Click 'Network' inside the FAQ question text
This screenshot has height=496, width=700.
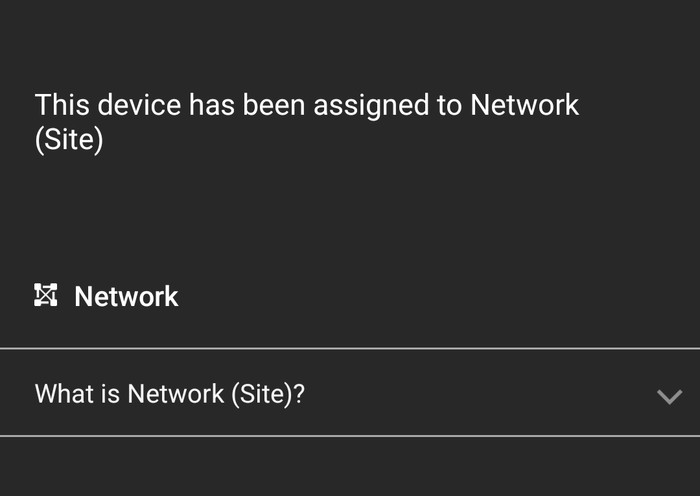[x=175, y=394]
